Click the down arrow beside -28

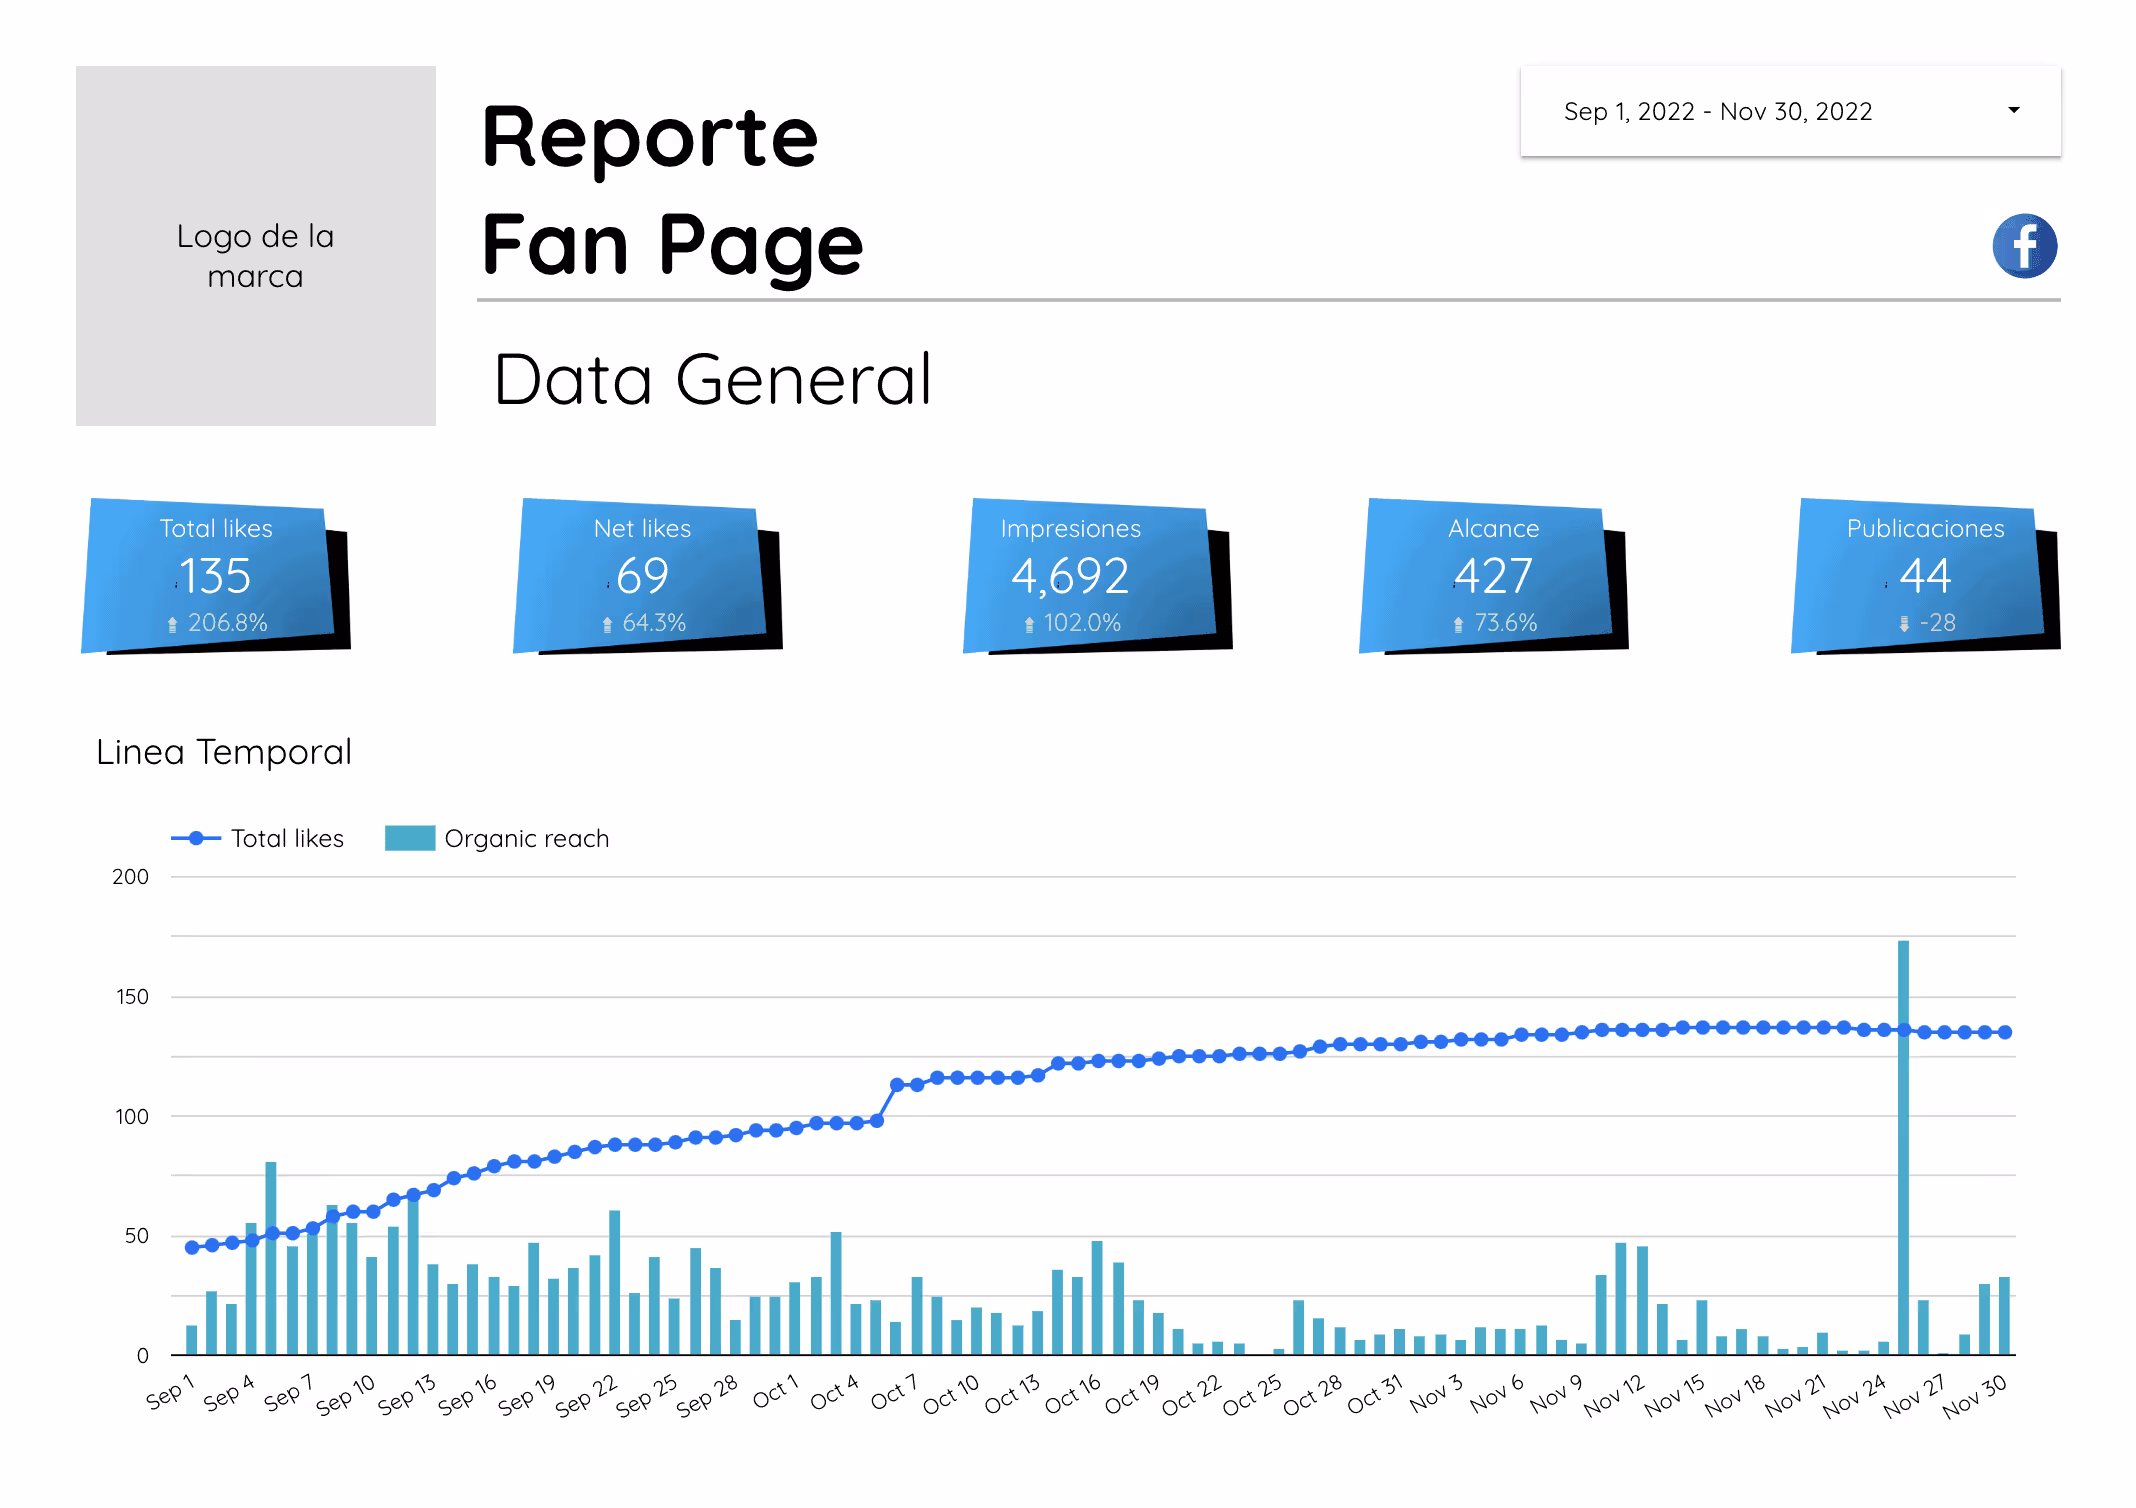pos(1904,624)
